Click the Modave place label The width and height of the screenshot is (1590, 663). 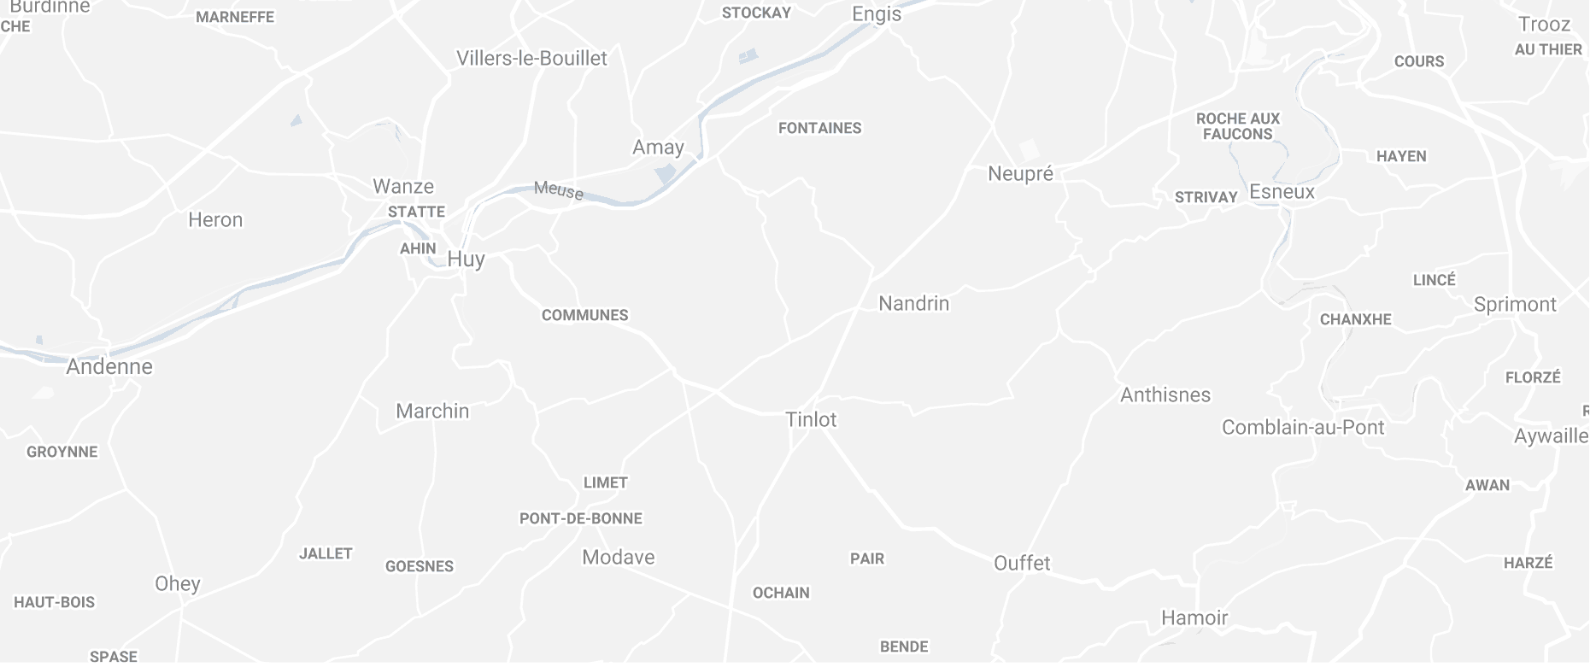[618, 558]
